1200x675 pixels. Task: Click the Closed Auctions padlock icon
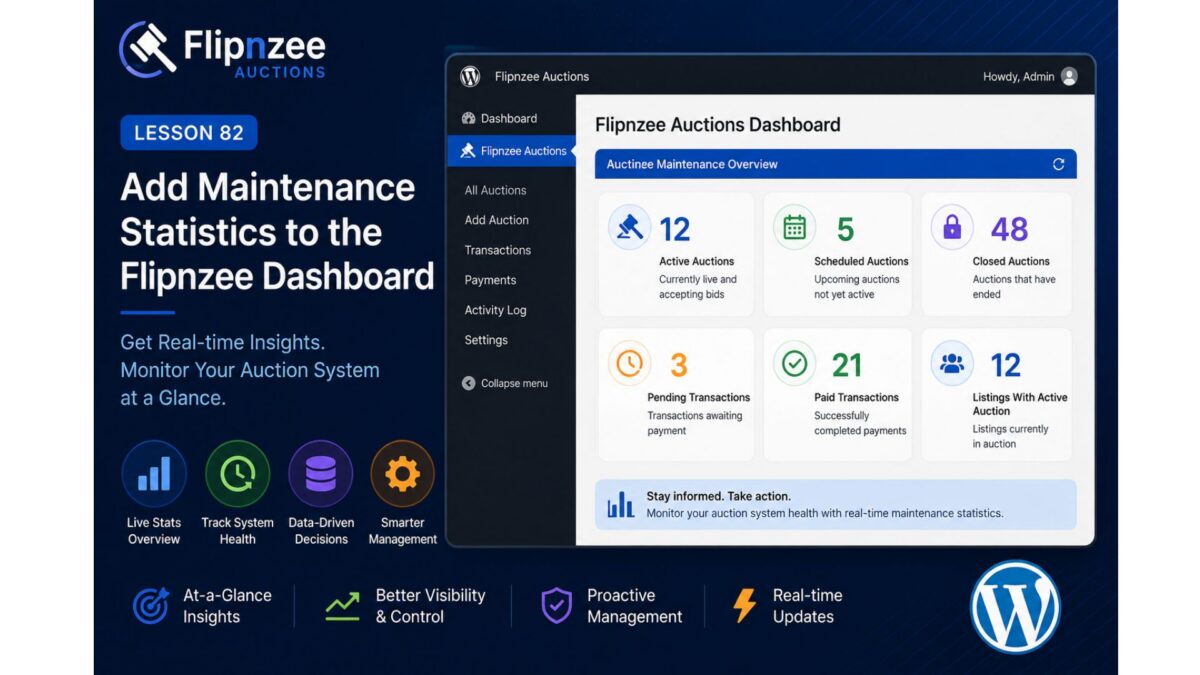[x=952, y=228]
